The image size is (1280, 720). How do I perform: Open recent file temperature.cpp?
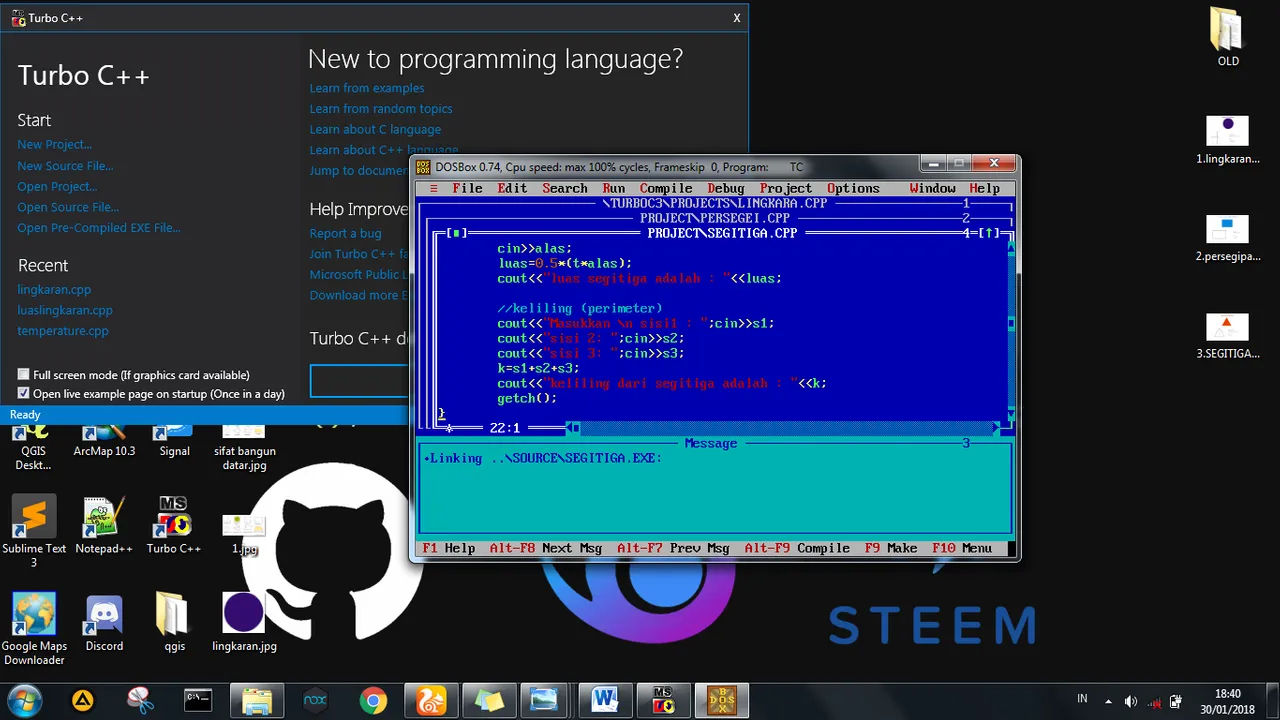pyautogui.click(x=63, y=331)
